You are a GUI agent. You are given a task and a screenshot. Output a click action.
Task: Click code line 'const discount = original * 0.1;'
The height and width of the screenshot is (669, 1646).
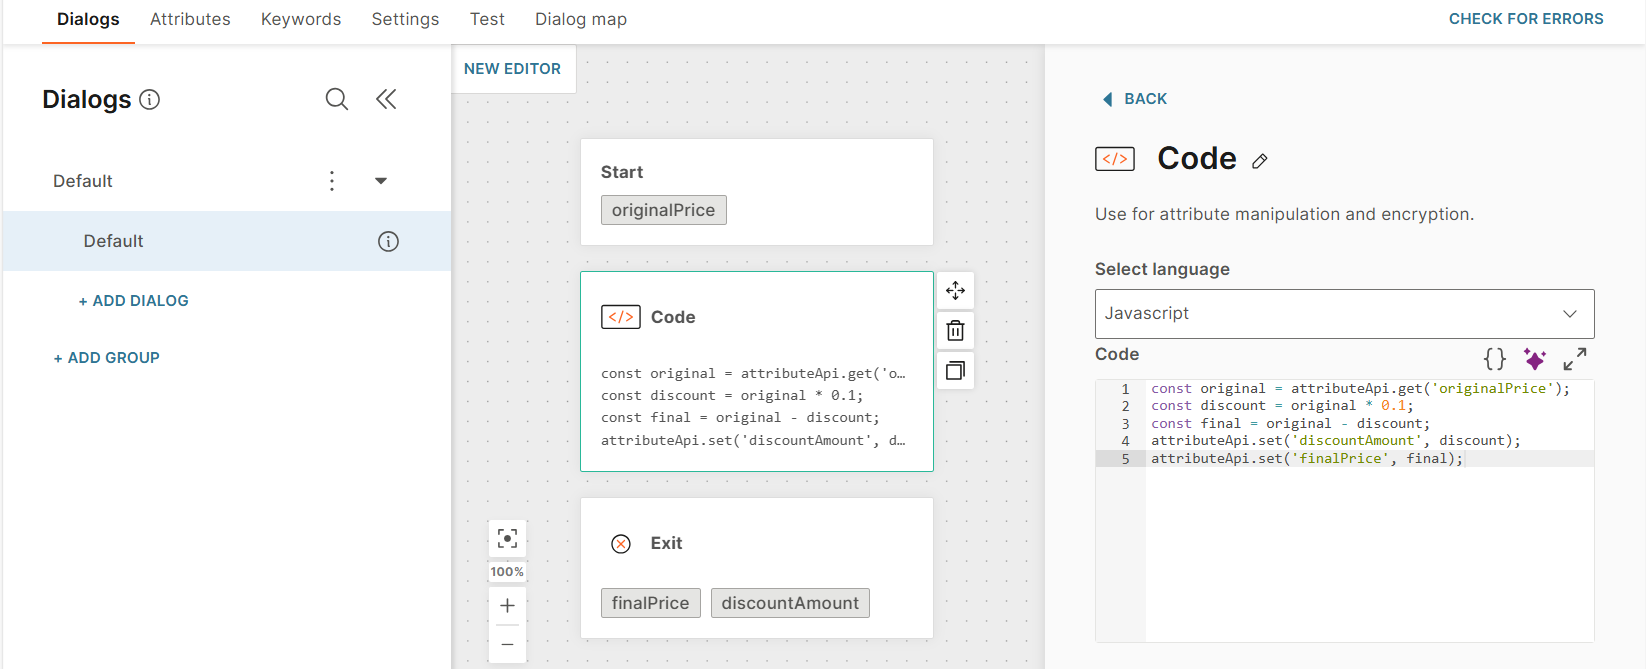pyautogui.click(x=1282, y=406)
